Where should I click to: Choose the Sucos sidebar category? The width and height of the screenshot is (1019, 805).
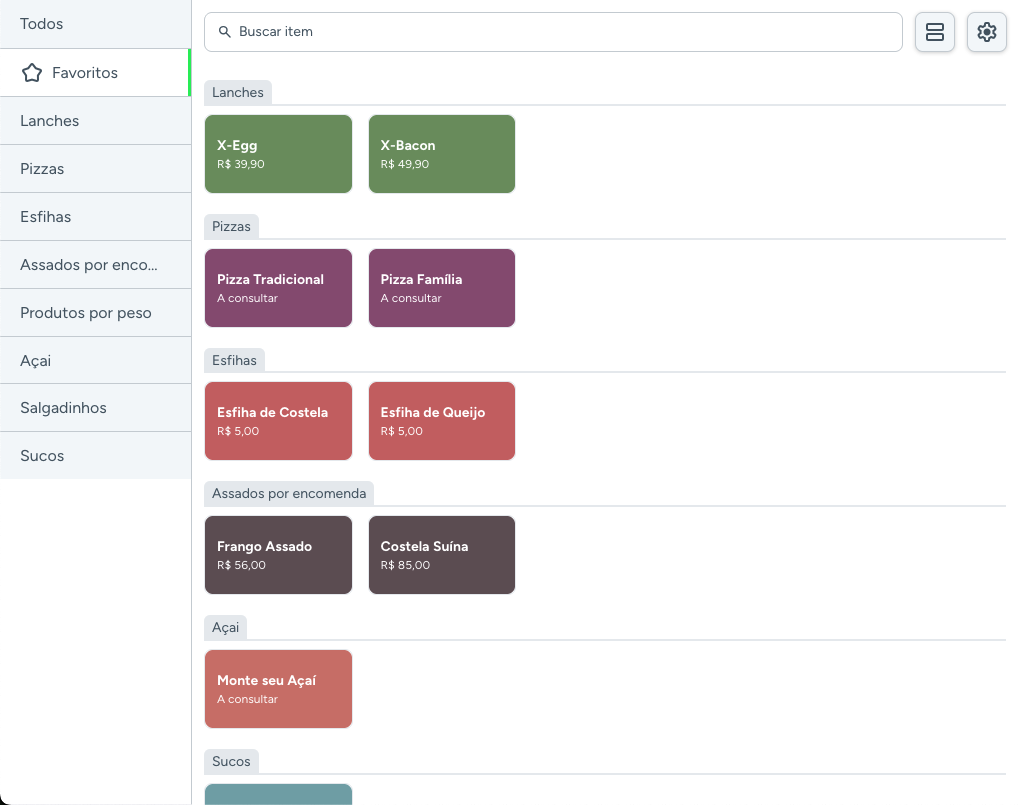95,456
